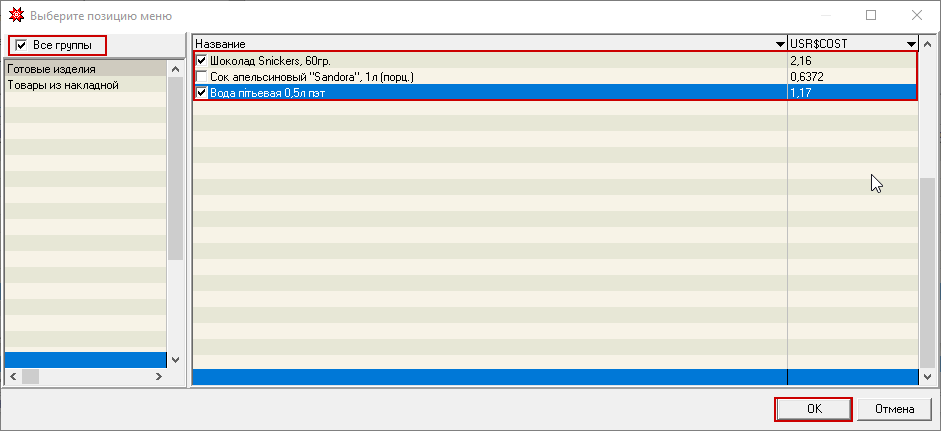Screen dimensions: 941x431
Task: Uncheck the Вода питьевая 0,5л пэт checkbox
Action: 202,93
